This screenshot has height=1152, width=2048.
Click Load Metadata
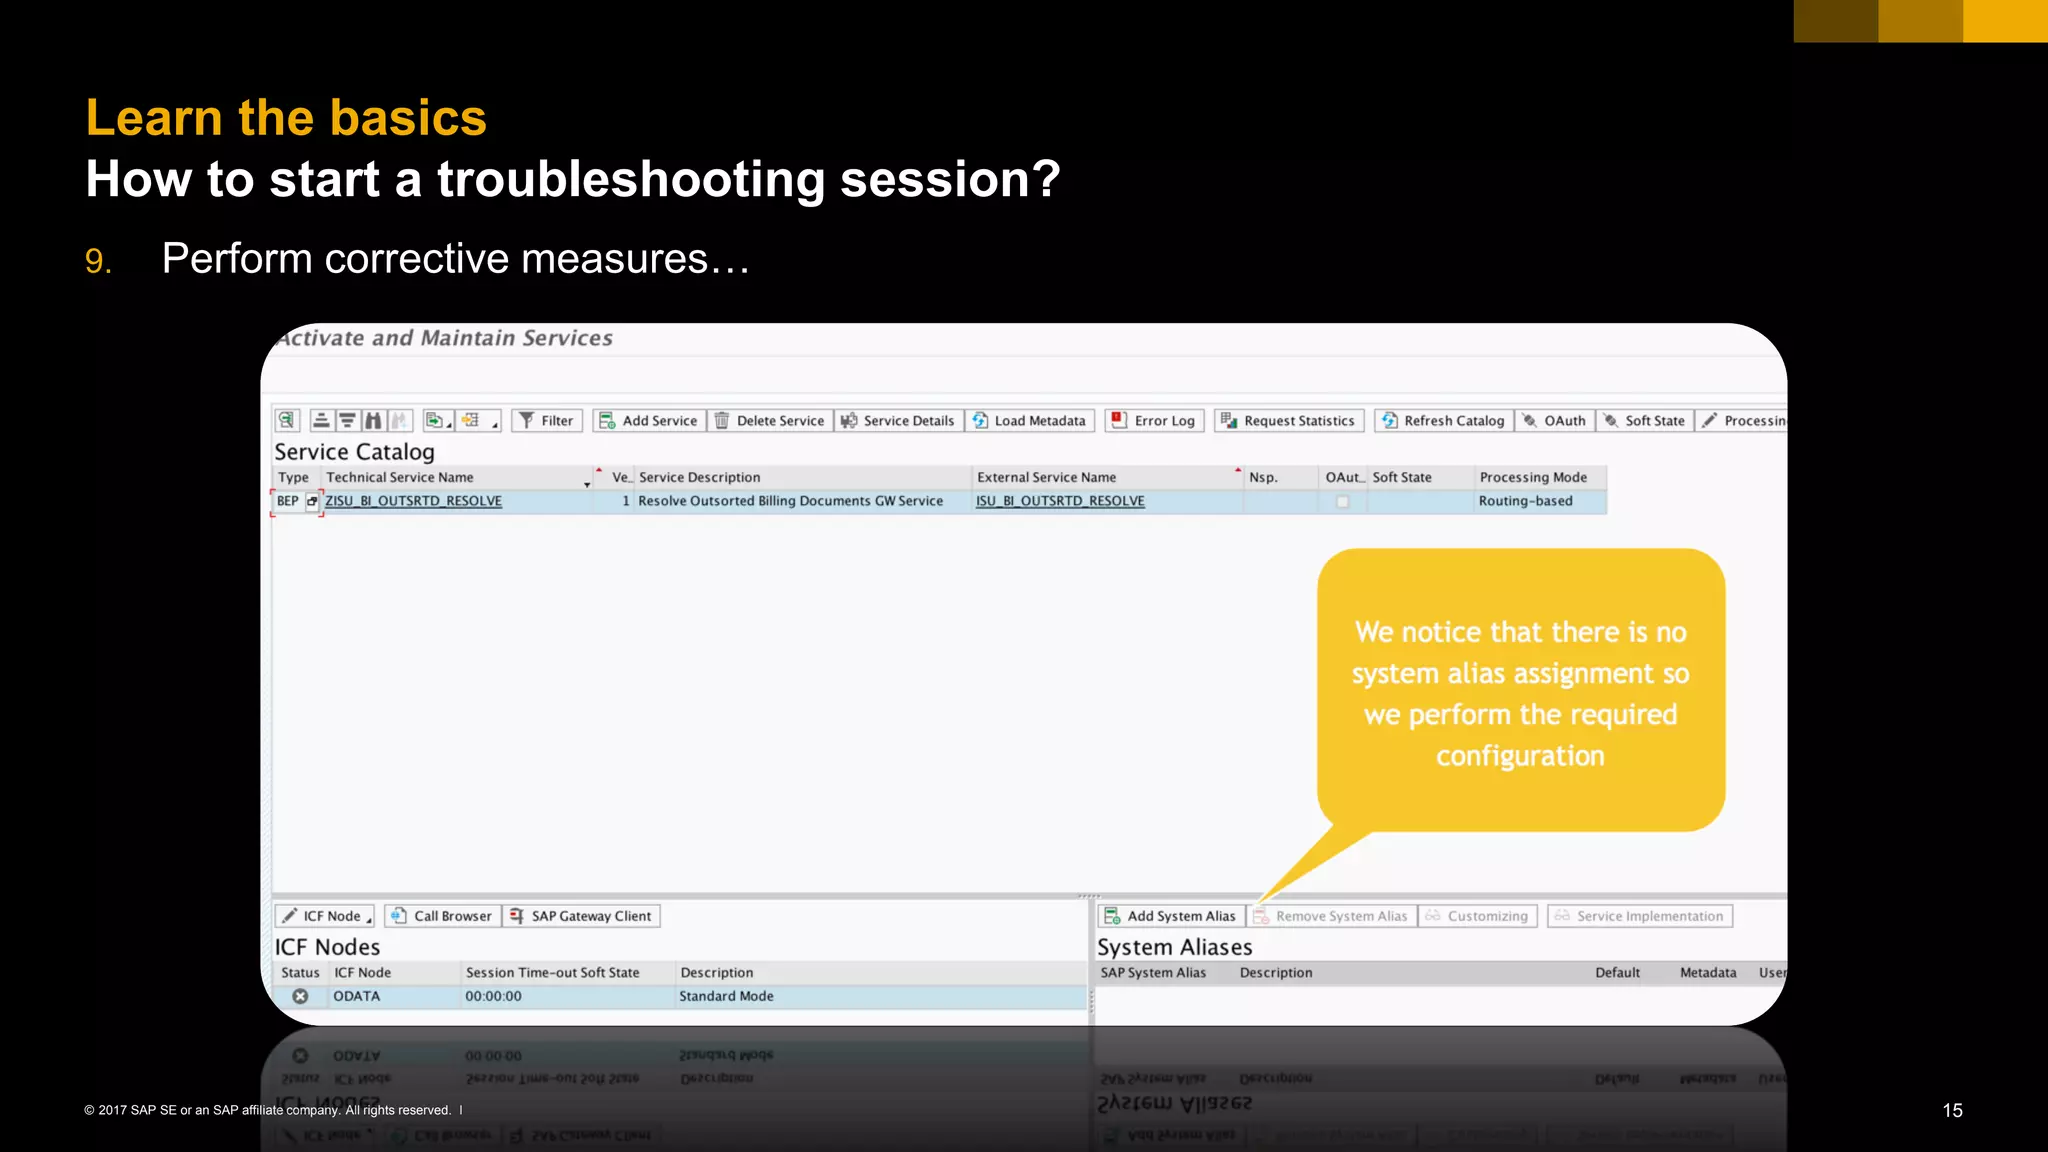pyautogui.click(x=1030, y=421)
